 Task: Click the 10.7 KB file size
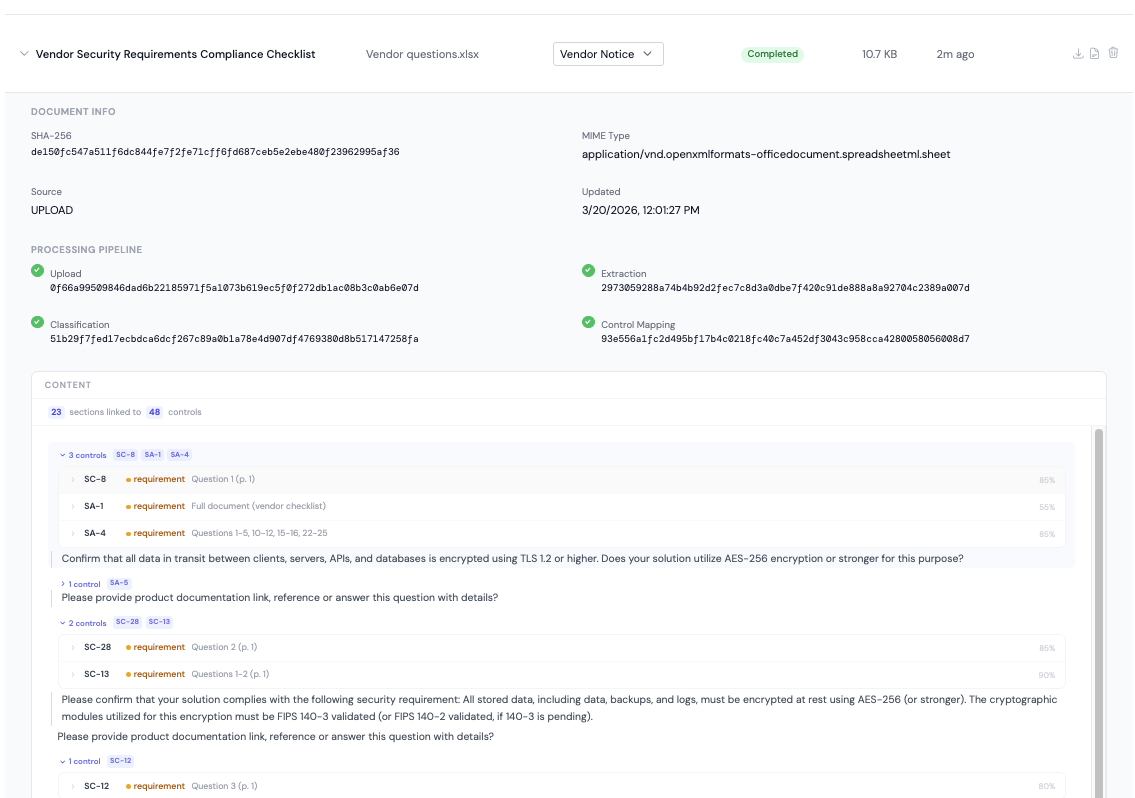[x=879, y=54]
